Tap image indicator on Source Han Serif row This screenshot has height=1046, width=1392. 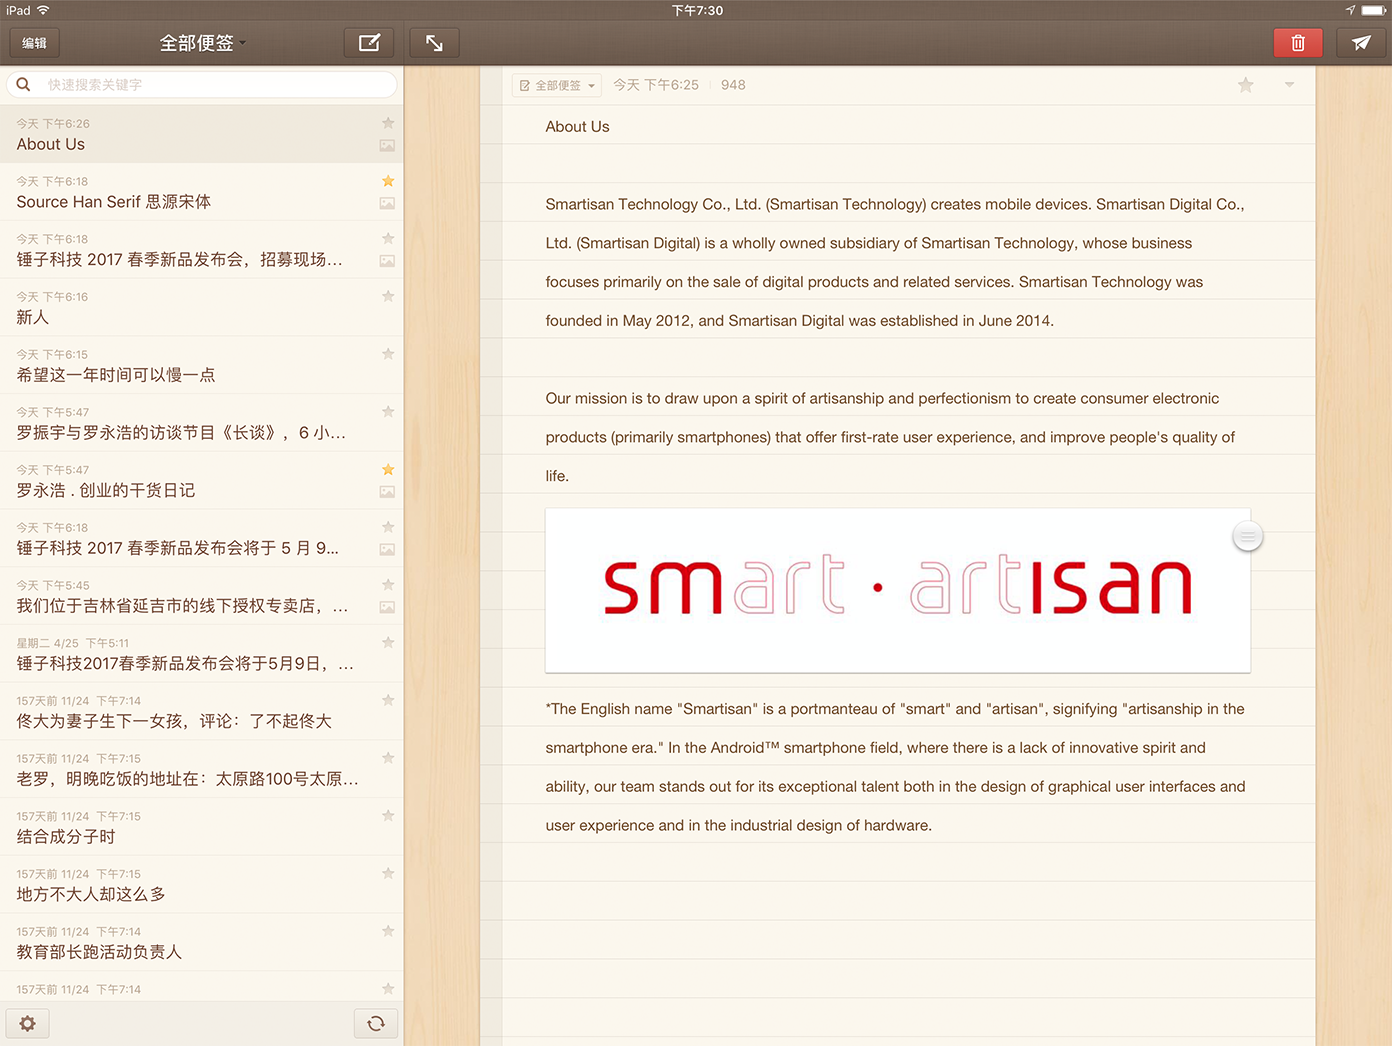point(387,203)
